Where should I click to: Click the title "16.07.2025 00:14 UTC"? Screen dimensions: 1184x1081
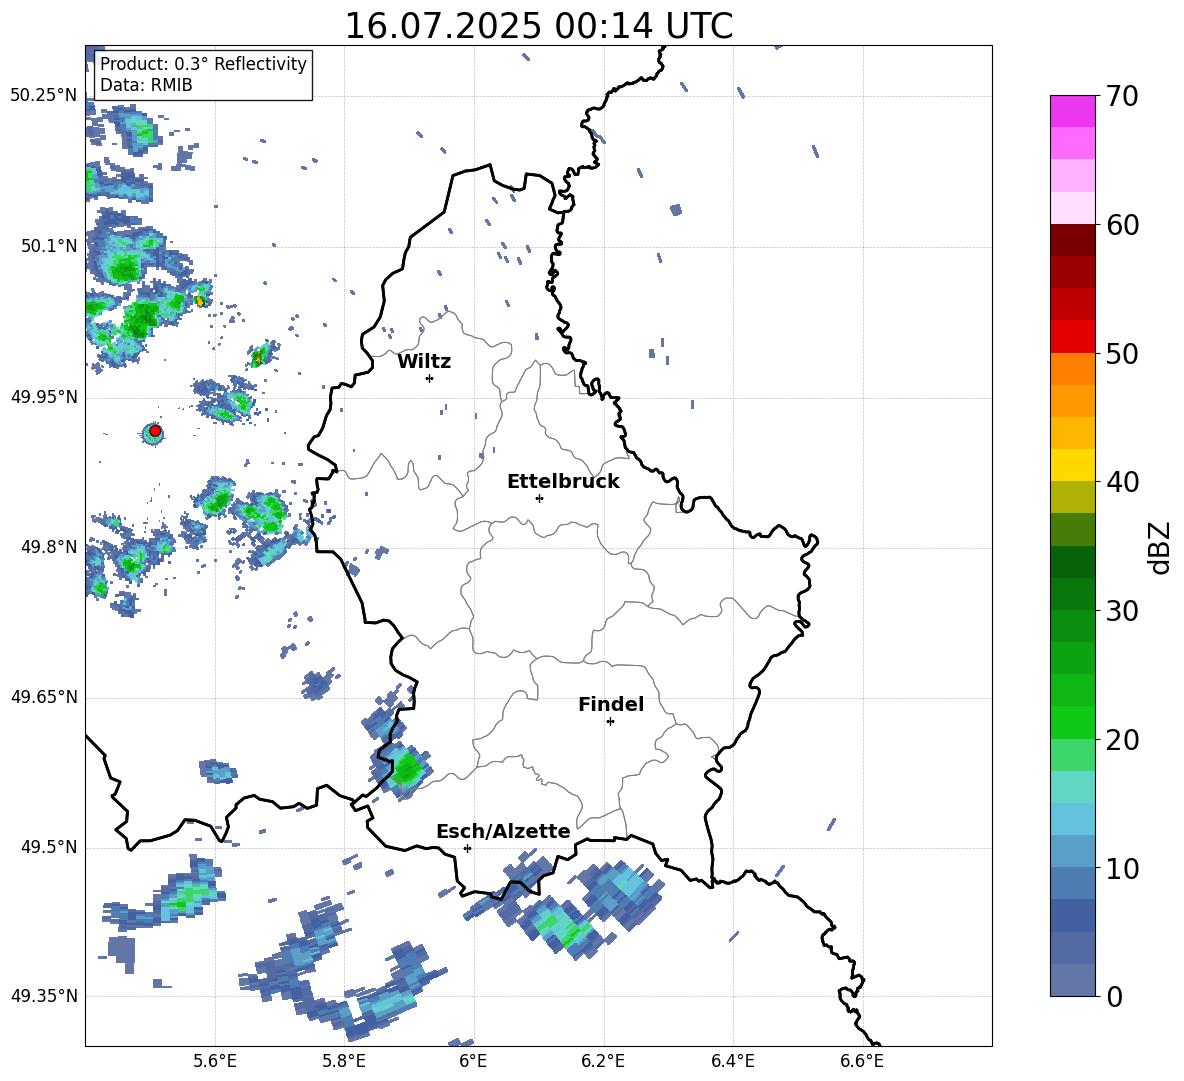538,26
